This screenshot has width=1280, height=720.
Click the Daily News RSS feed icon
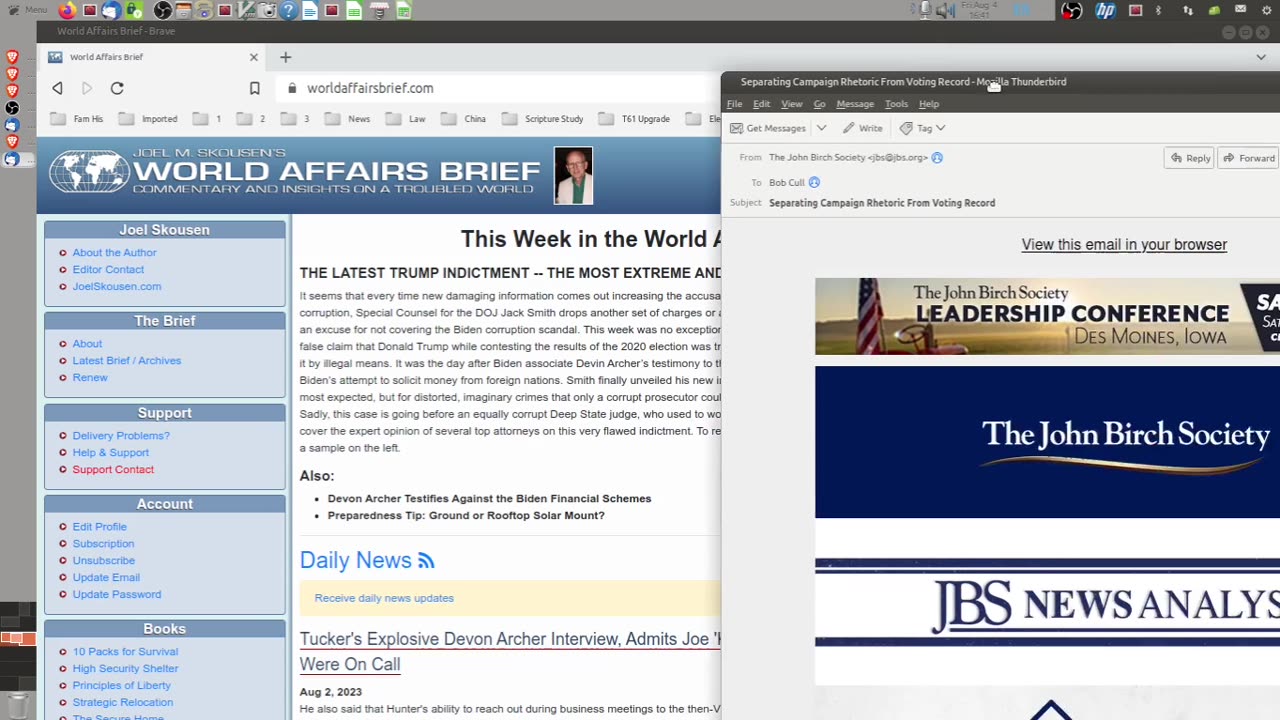click(x=426, y=561)
